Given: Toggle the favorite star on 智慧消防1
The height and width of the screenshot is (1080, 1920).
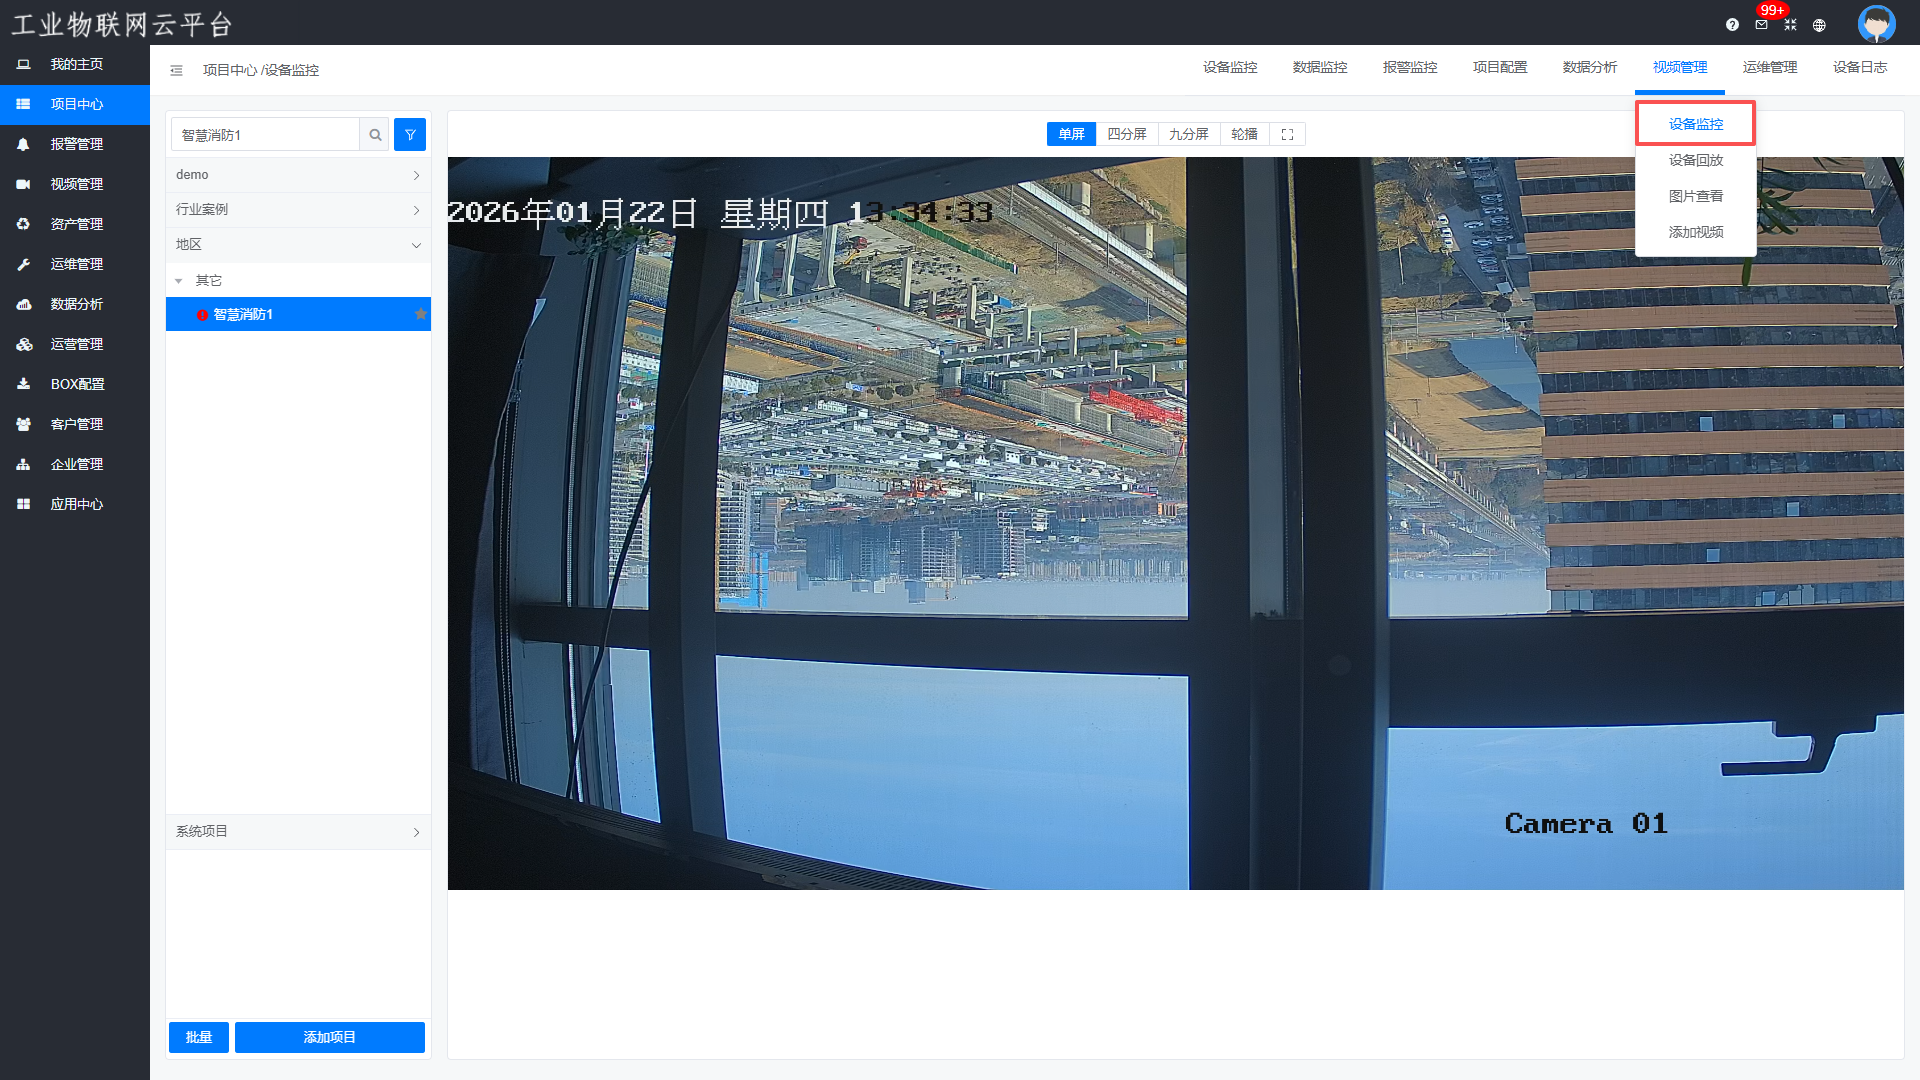Looking at the screenshot, I should coord(421,314).
